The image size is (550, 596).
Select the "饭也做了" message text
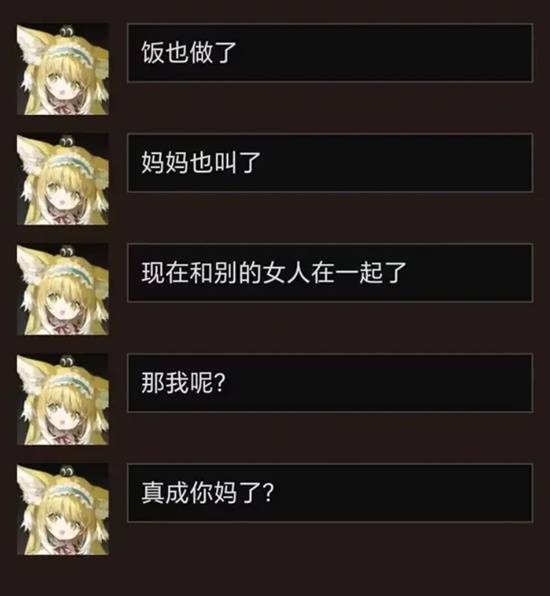pos(189,52)
